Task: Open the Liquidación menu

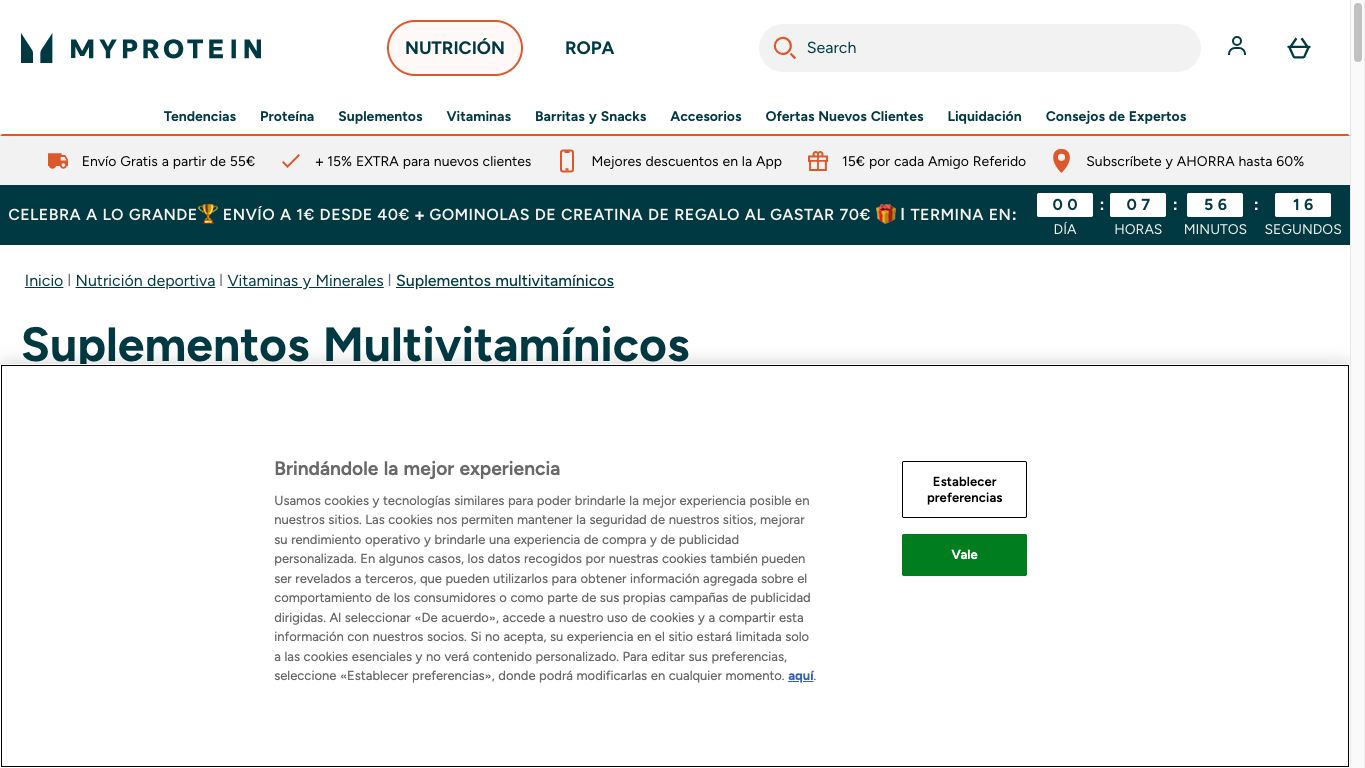Action: point(985,116)
